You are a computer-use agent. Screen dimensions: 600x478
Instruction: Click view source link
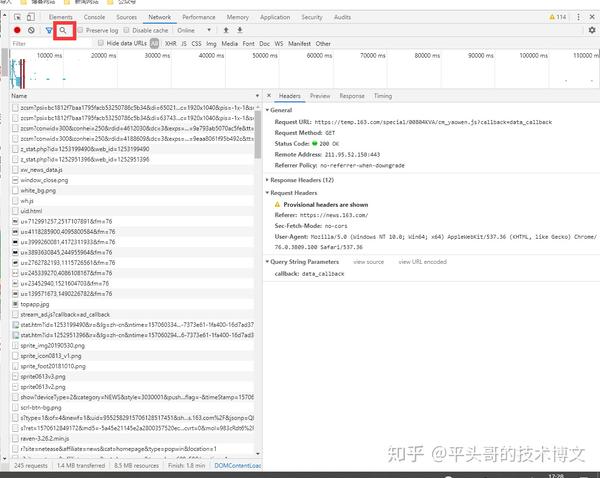click(368, 262)
